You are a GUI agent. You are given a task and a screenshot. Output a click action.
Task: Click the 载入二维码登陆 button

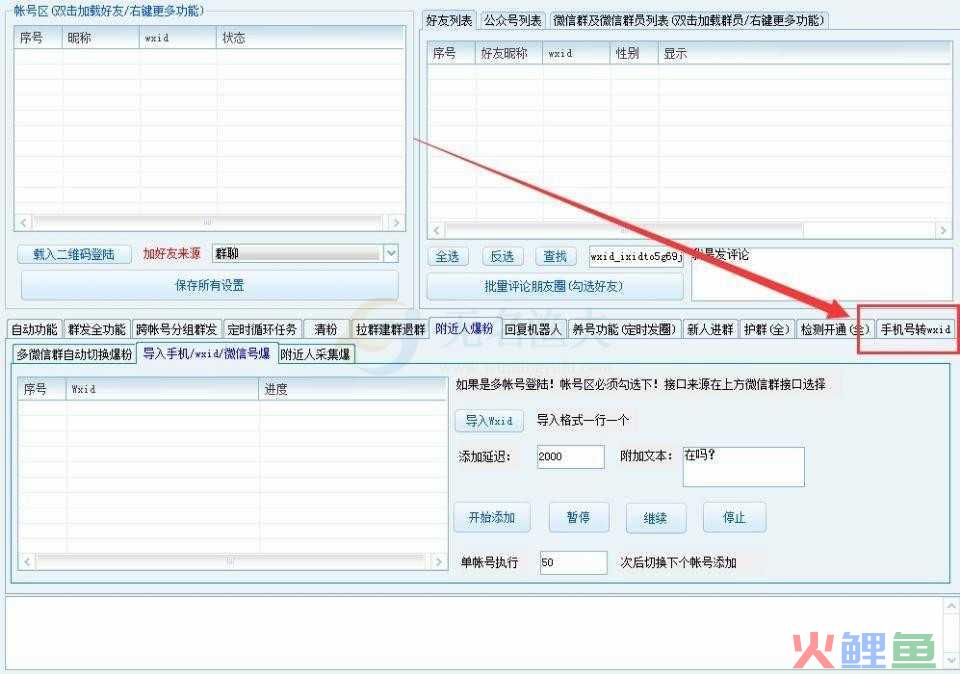(73, 254)
